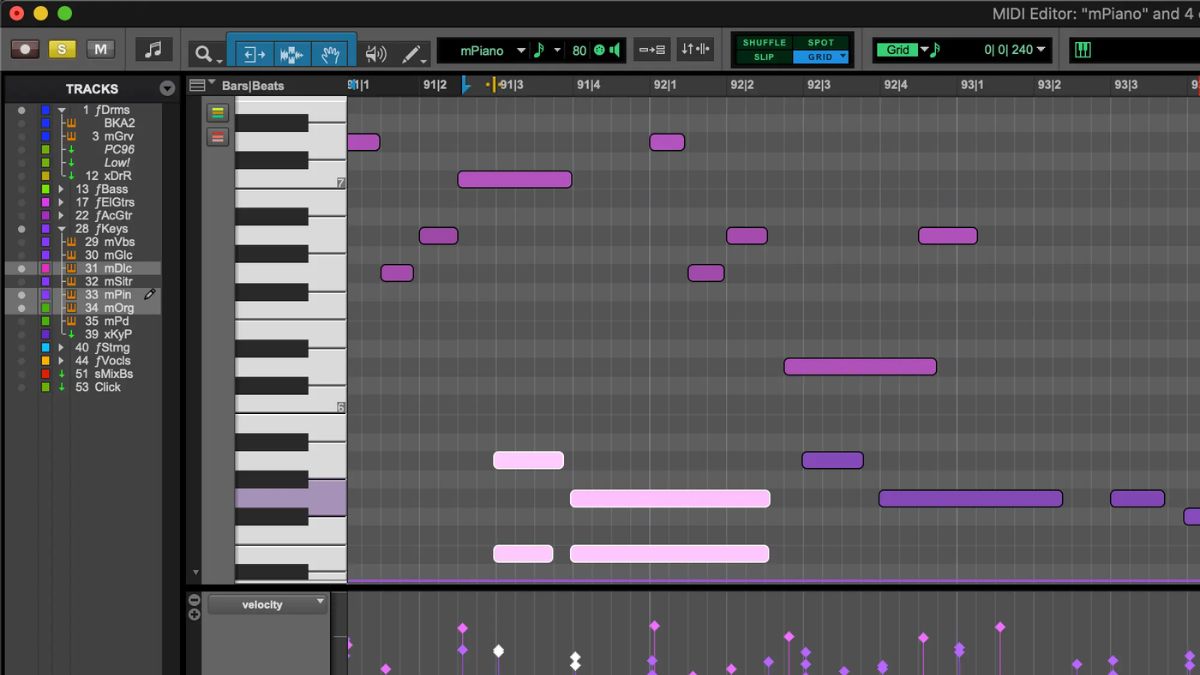Click the yellow-green lane view button above the keyboard
Viewport: 1200px width, 675px height.
[218, 113]
